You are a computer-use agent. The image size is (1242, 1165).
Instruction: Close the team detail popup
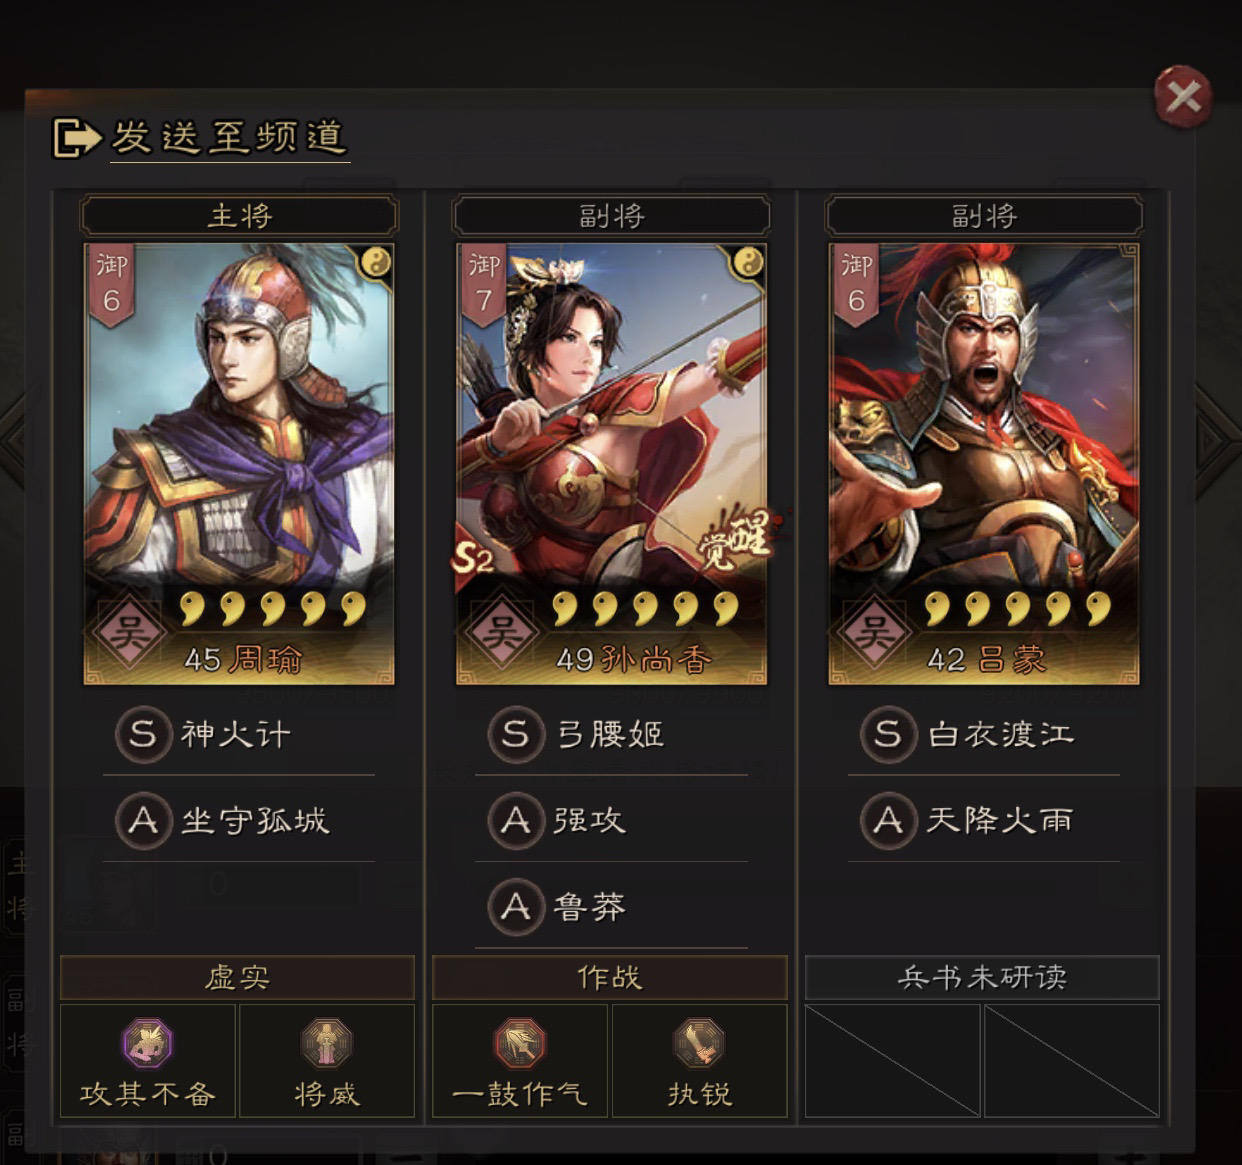point(1183,97)
